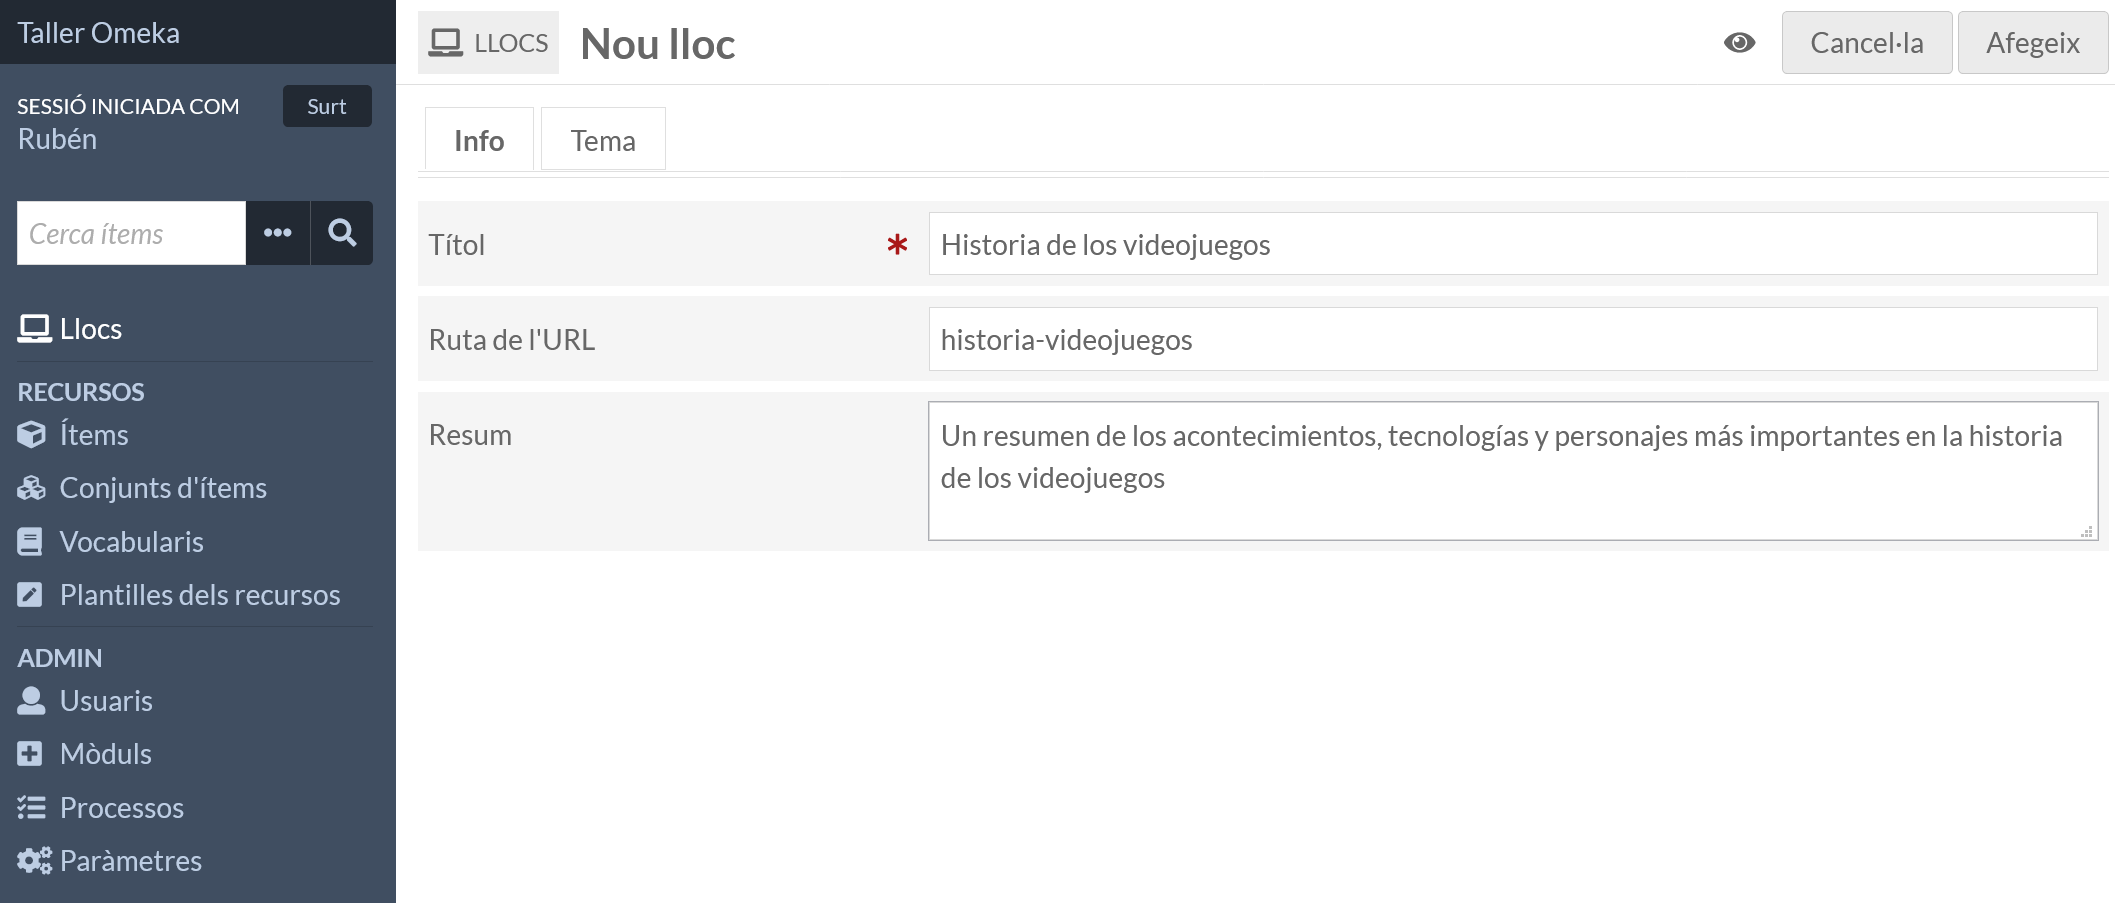Select the Info tab
Screen dimensions: 2115x903
pyautogui.click(x=478, y=139)
